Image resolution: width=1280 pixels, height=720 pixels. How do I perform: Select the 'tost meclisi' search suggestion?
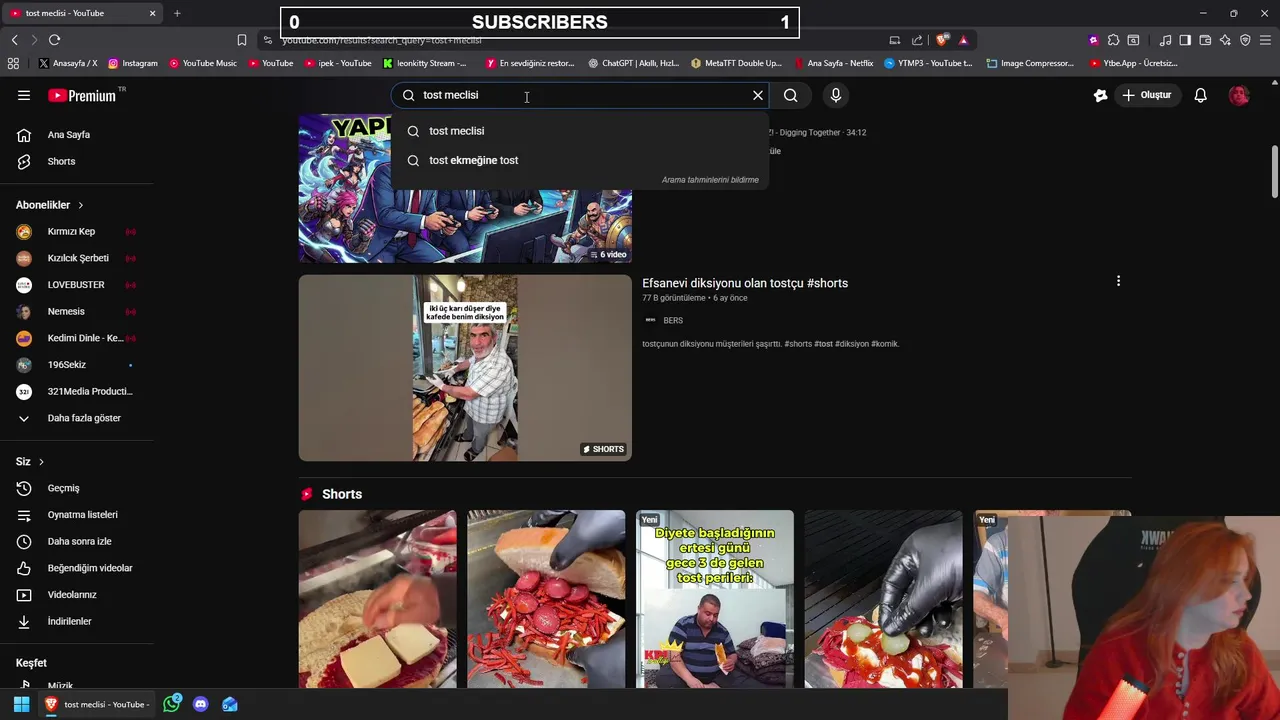click(580, 131)
